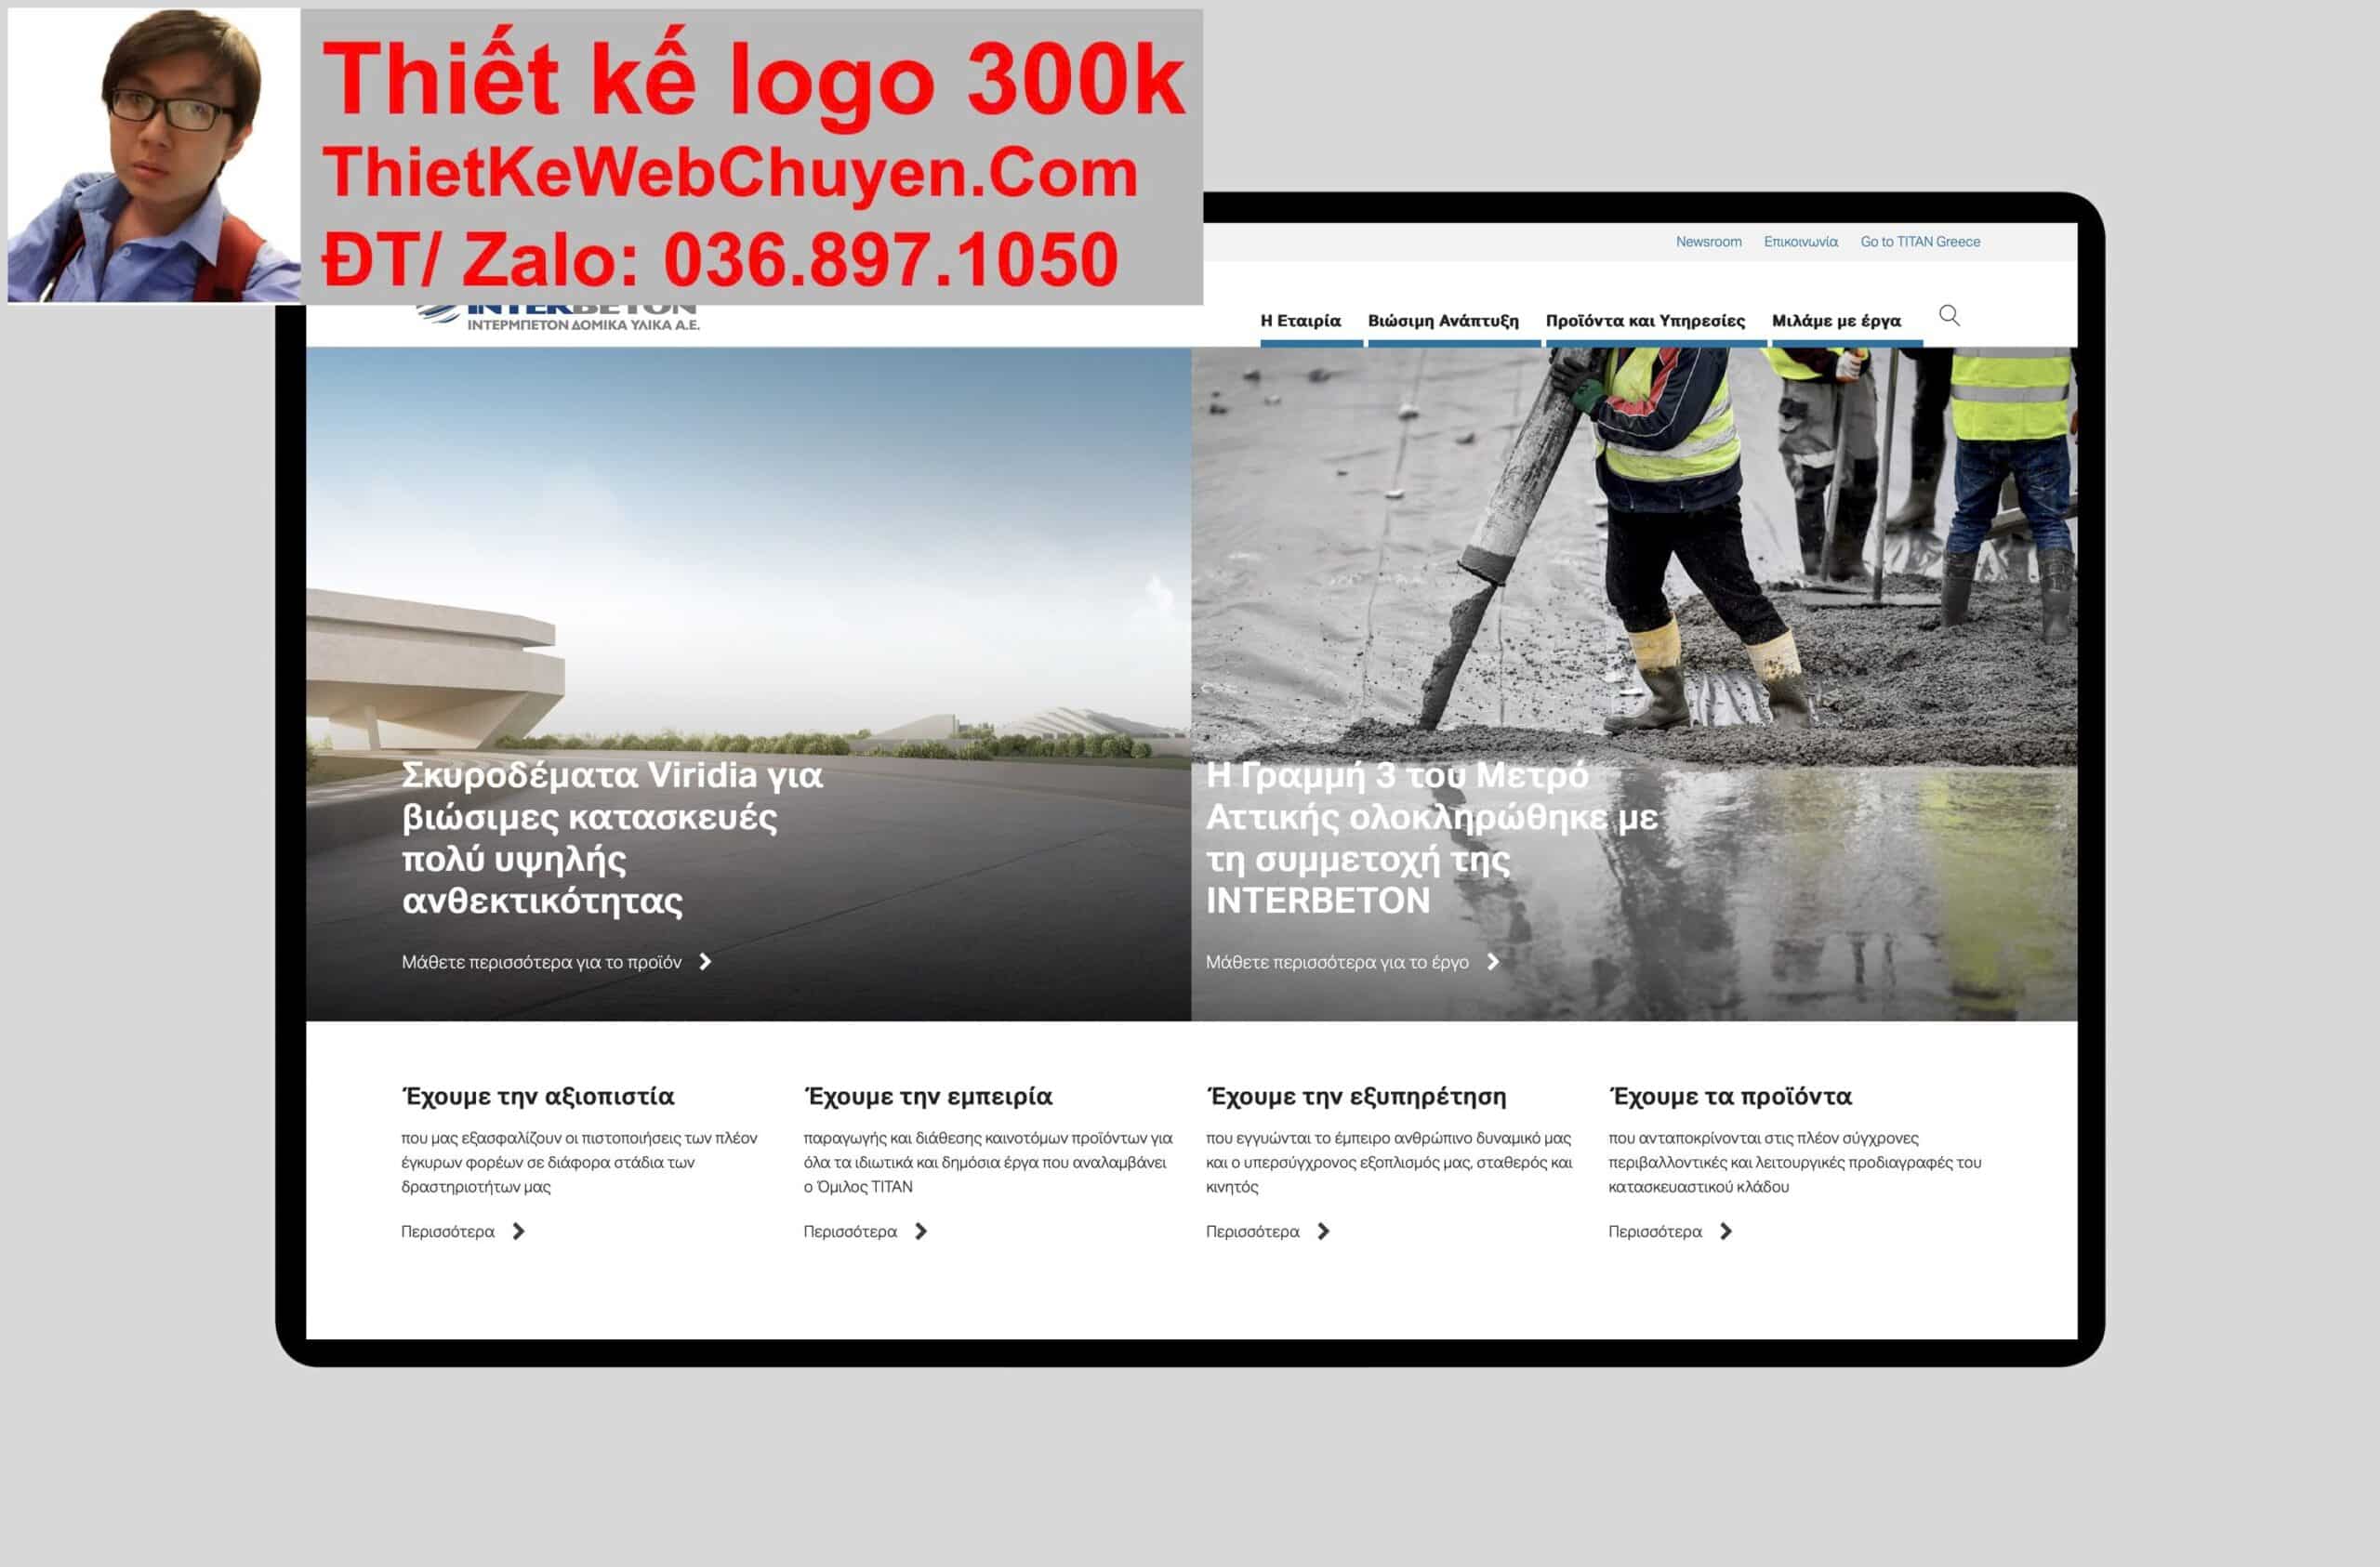The height and width of the screenshot is (1567, 2380).
Task: Click Viridia concrete hero image
Action: click(748, 560)
